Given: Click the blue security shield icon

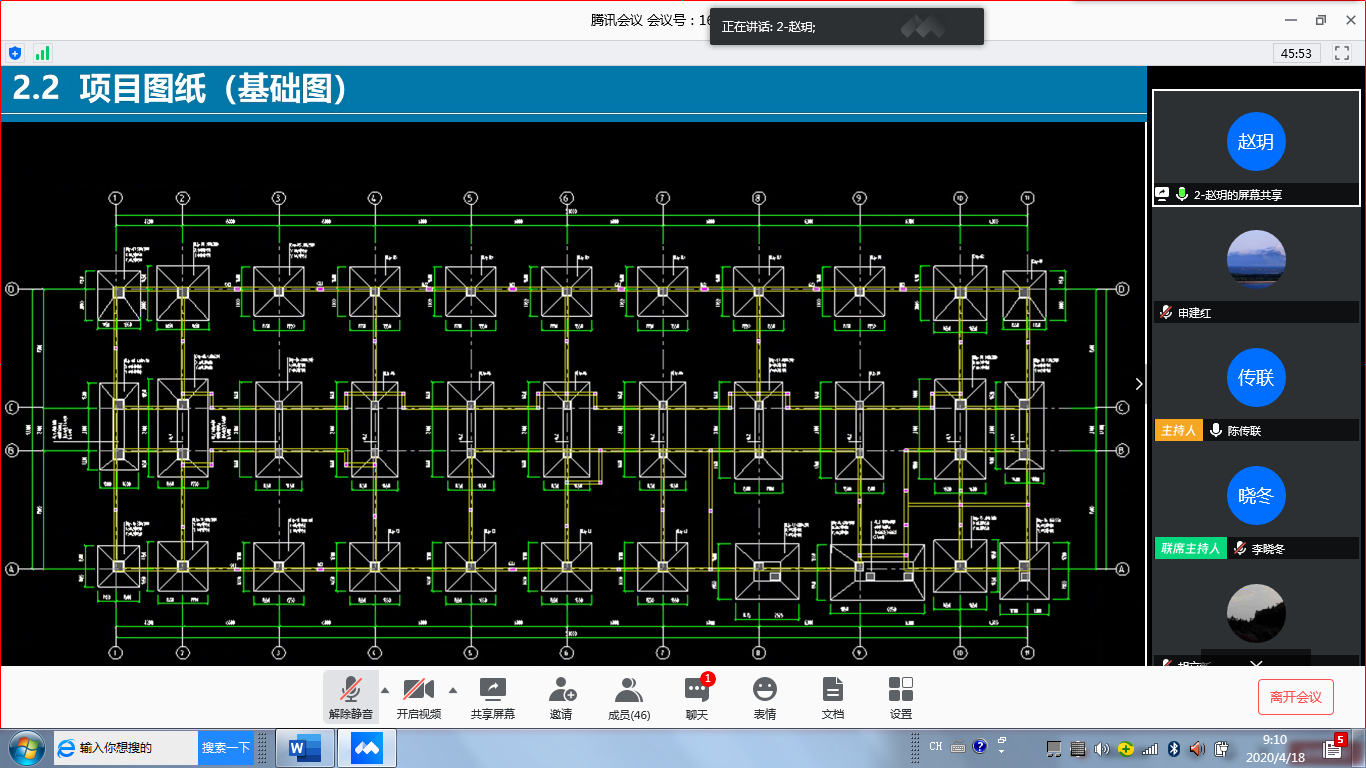Looking at the screenshot, I should point(15,53).
